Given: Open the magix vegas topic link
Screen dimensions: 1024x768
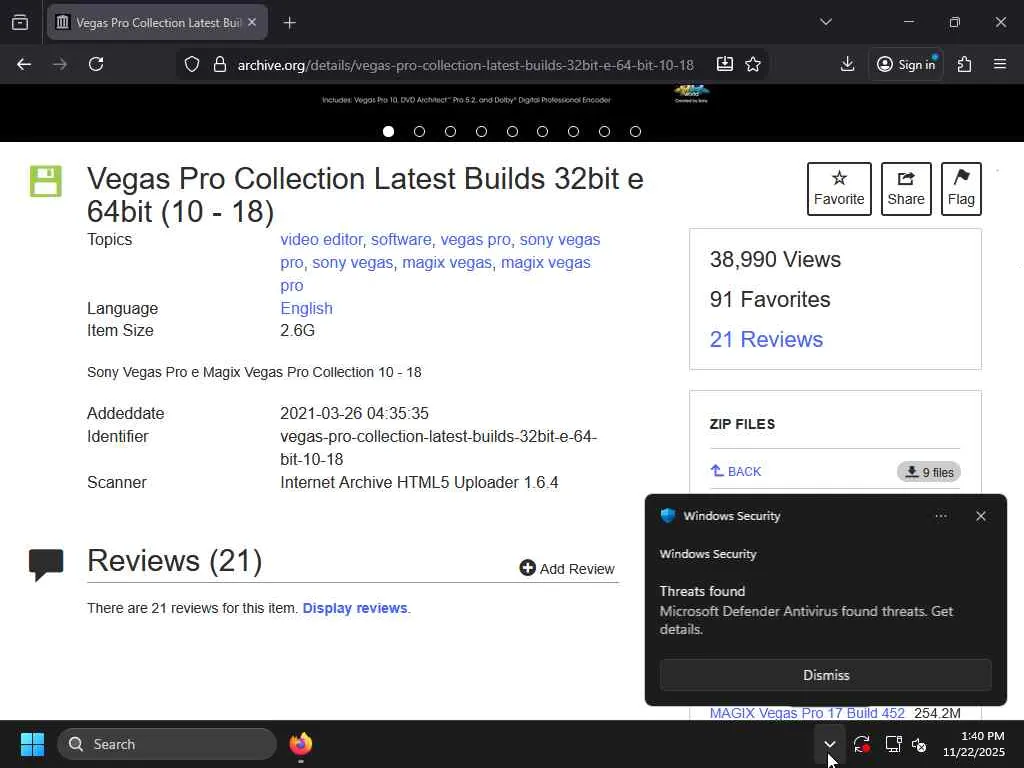Looking at the screenshot, I should click(x=447, y=263).
